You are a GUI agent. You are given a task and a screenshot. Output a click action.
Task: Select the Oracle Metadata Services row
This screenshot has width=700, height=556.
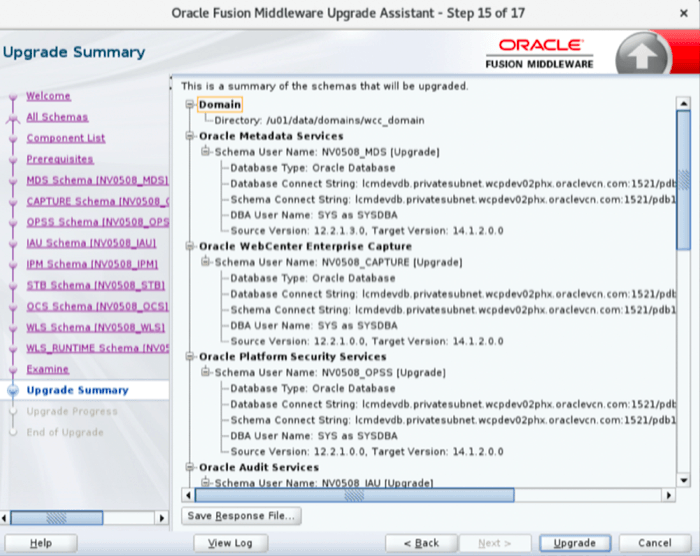point(271,136)
